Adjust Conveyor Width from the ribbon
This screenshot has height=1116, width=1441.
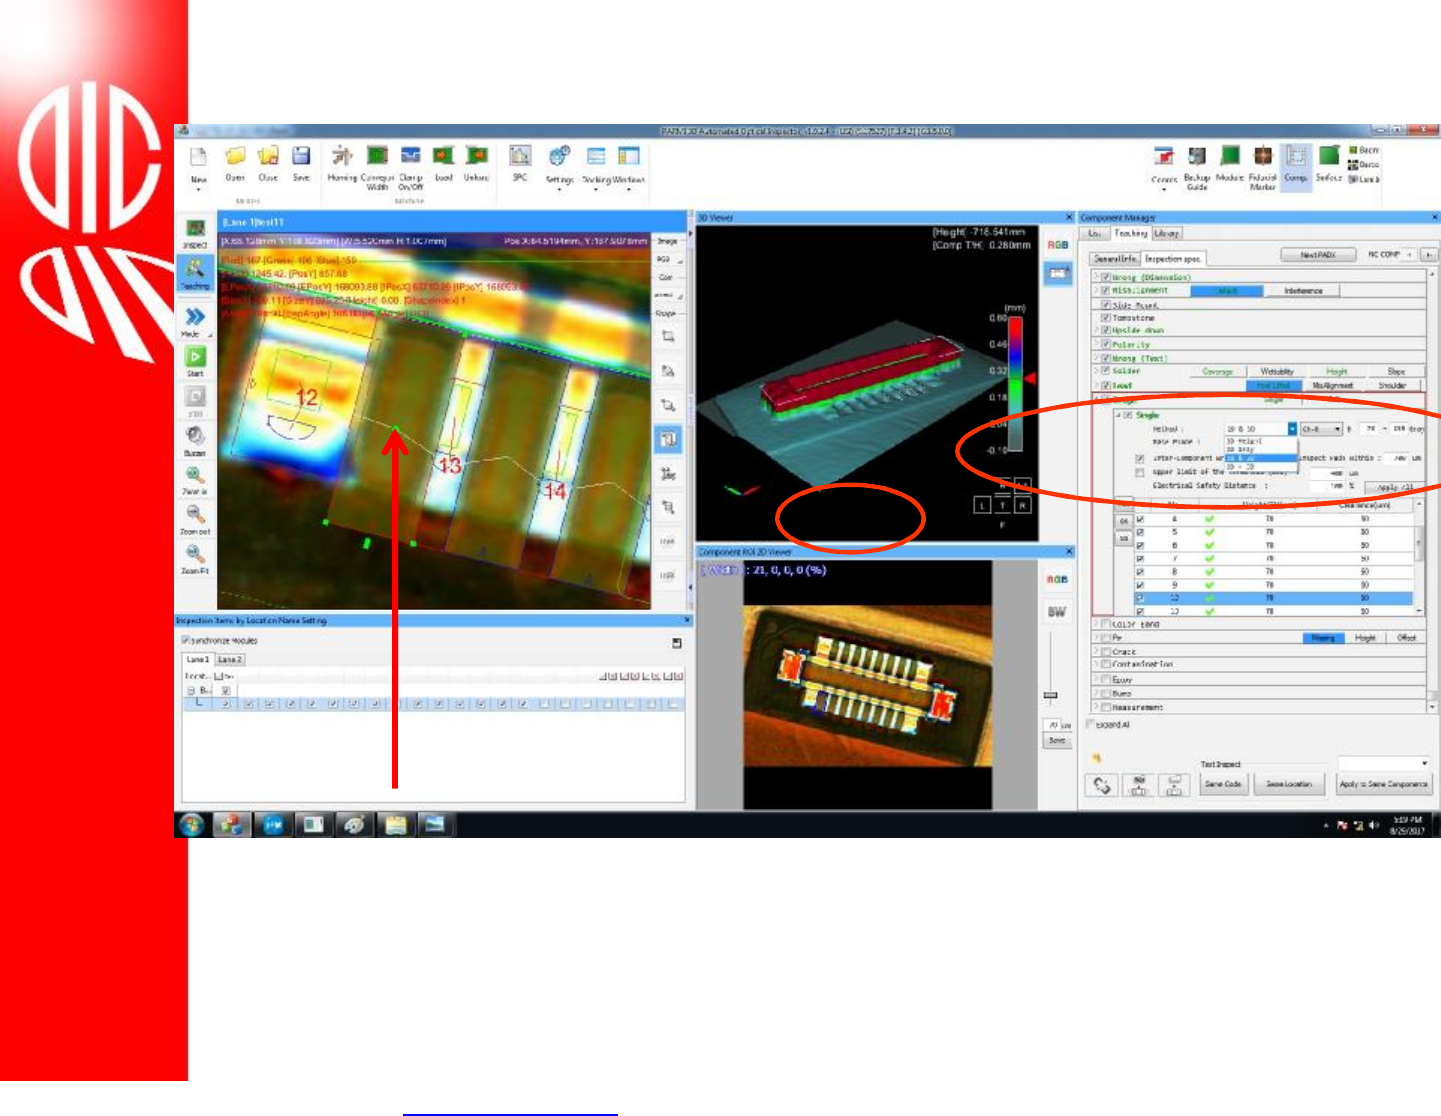(377, 167)
